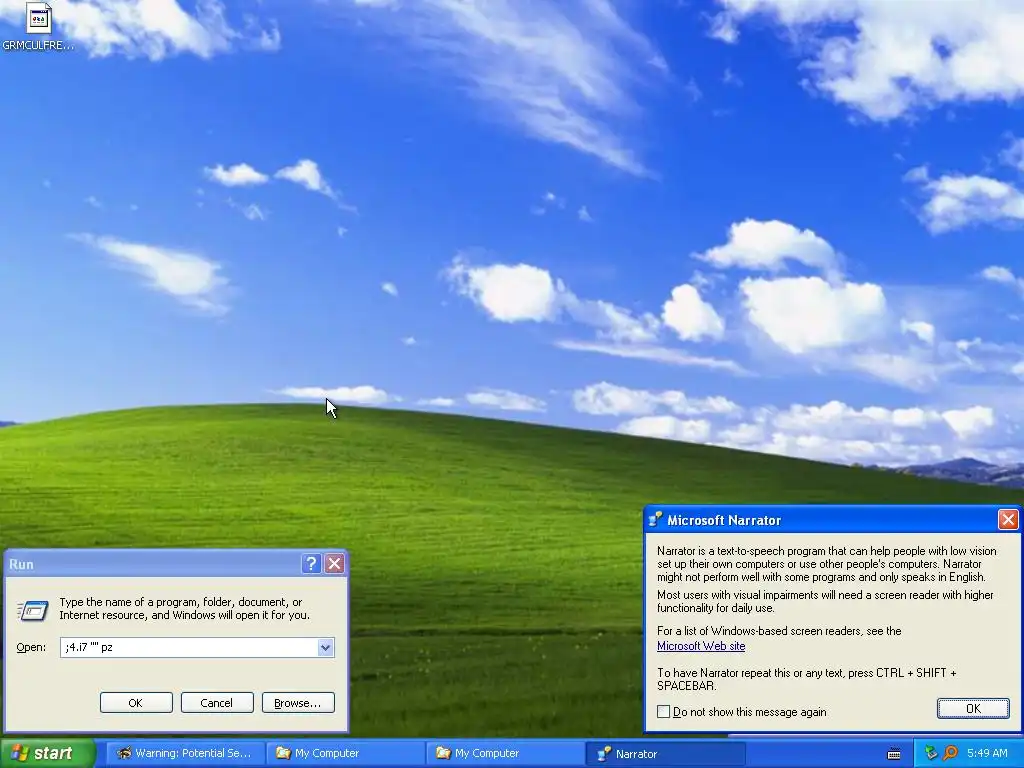This screenshot has width=1024, height=768.
Task: Switch to Warning: Potential Se... taskbar button
Action: click(185, 754)
